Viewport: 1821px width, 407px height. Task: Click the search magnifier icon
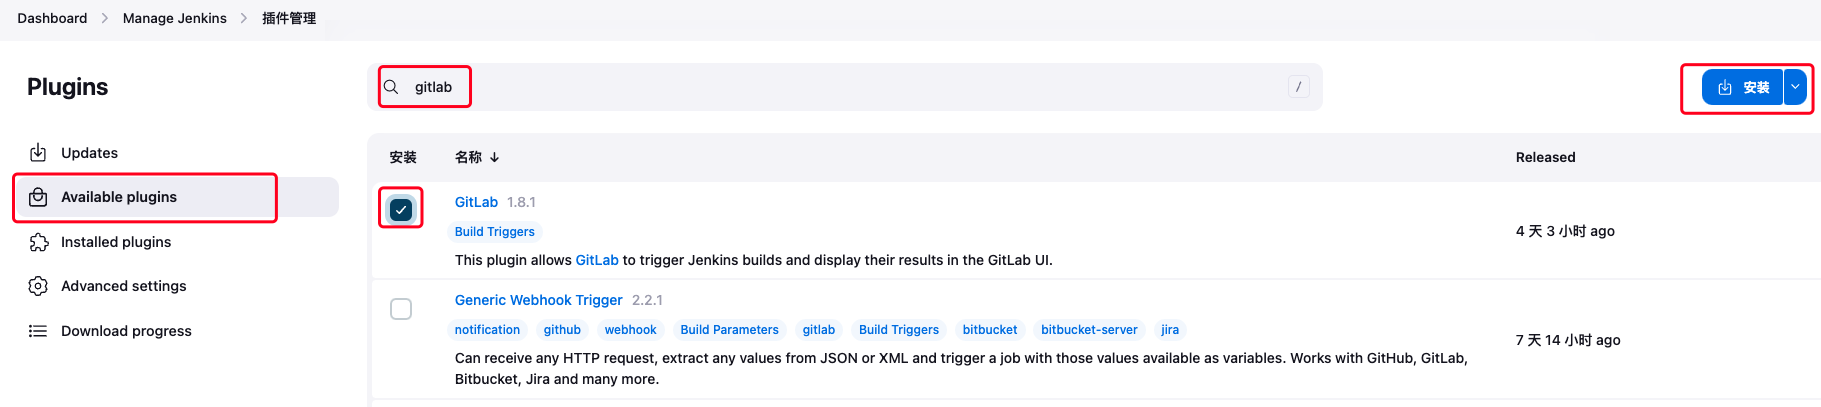pyautogui.click(x=391, y=87)
